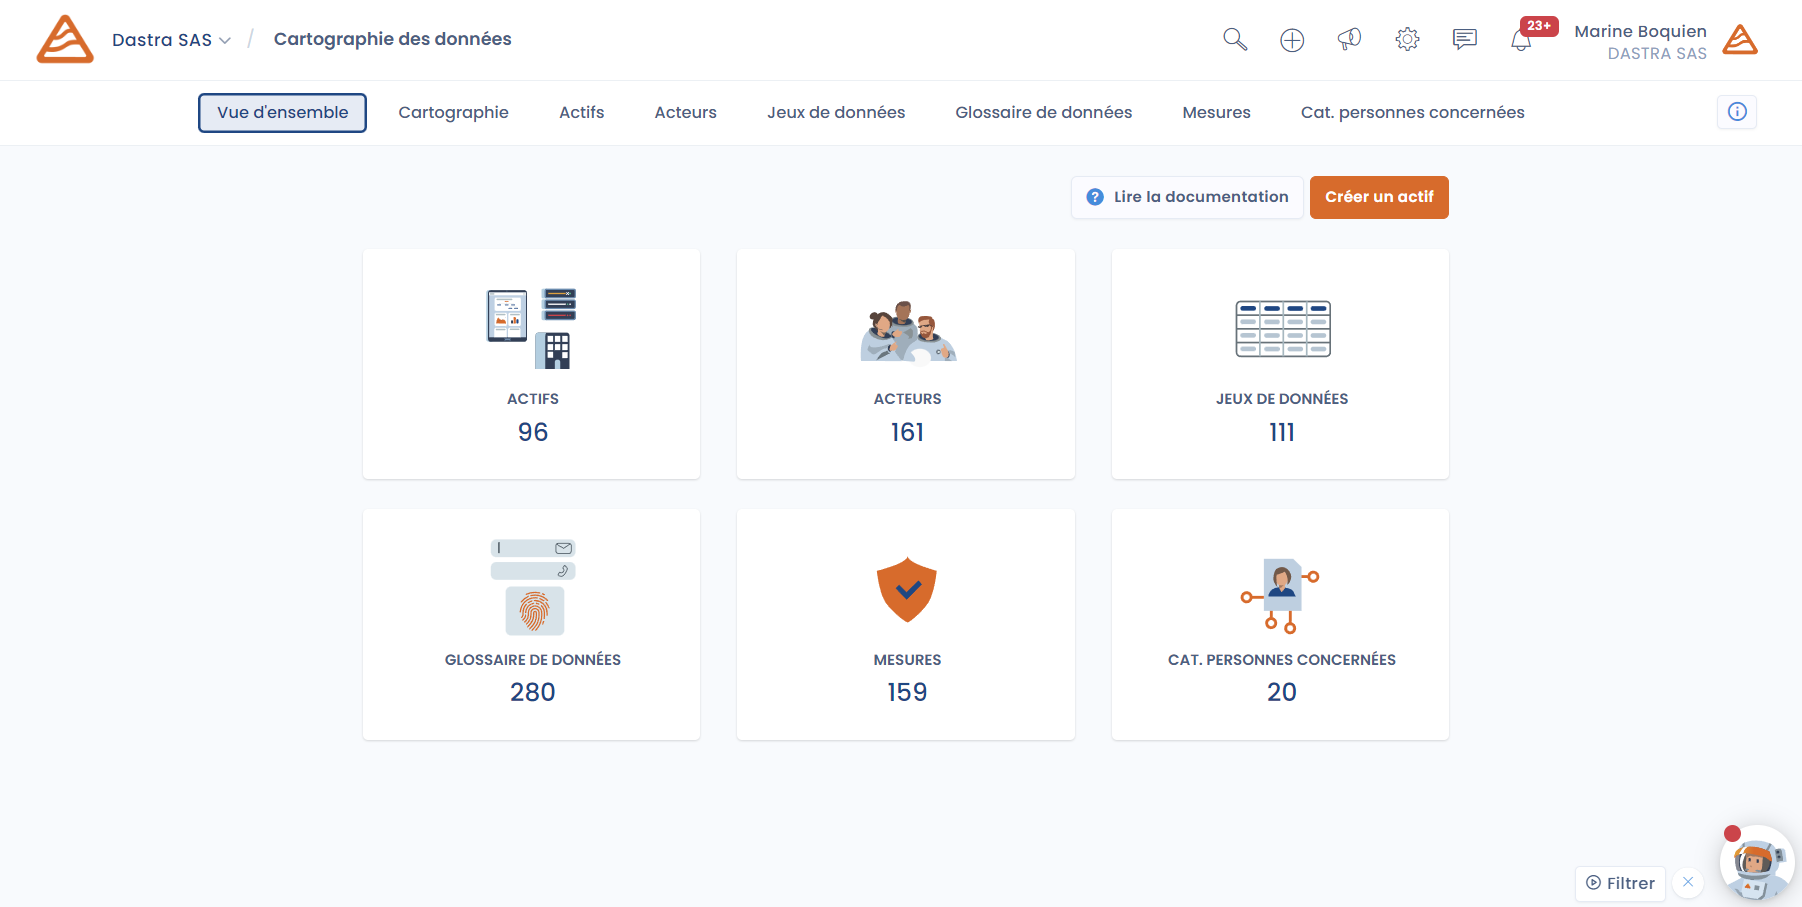Screen dimensions: 1802x907
Task: Click the DASTRA SAS text under username
Action: (1657, 54)
